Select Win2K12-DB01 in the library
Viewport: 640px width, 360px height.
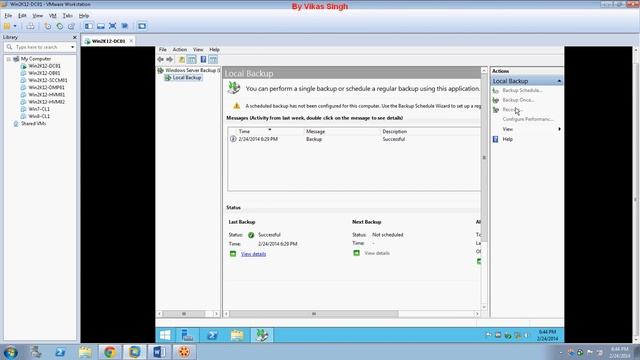(x=44, y=73)
